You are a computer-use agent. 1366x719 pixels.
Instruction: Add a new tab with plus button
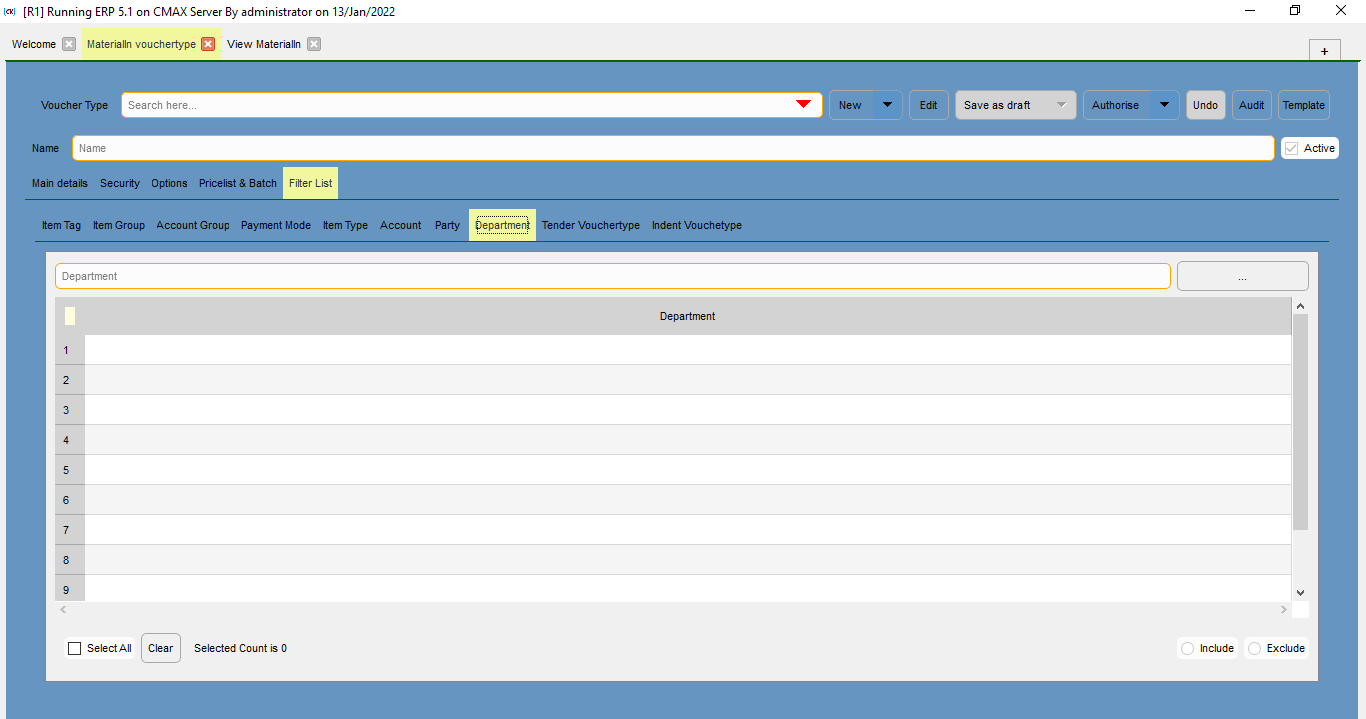pyautogui.click(x=1324, y=51)
